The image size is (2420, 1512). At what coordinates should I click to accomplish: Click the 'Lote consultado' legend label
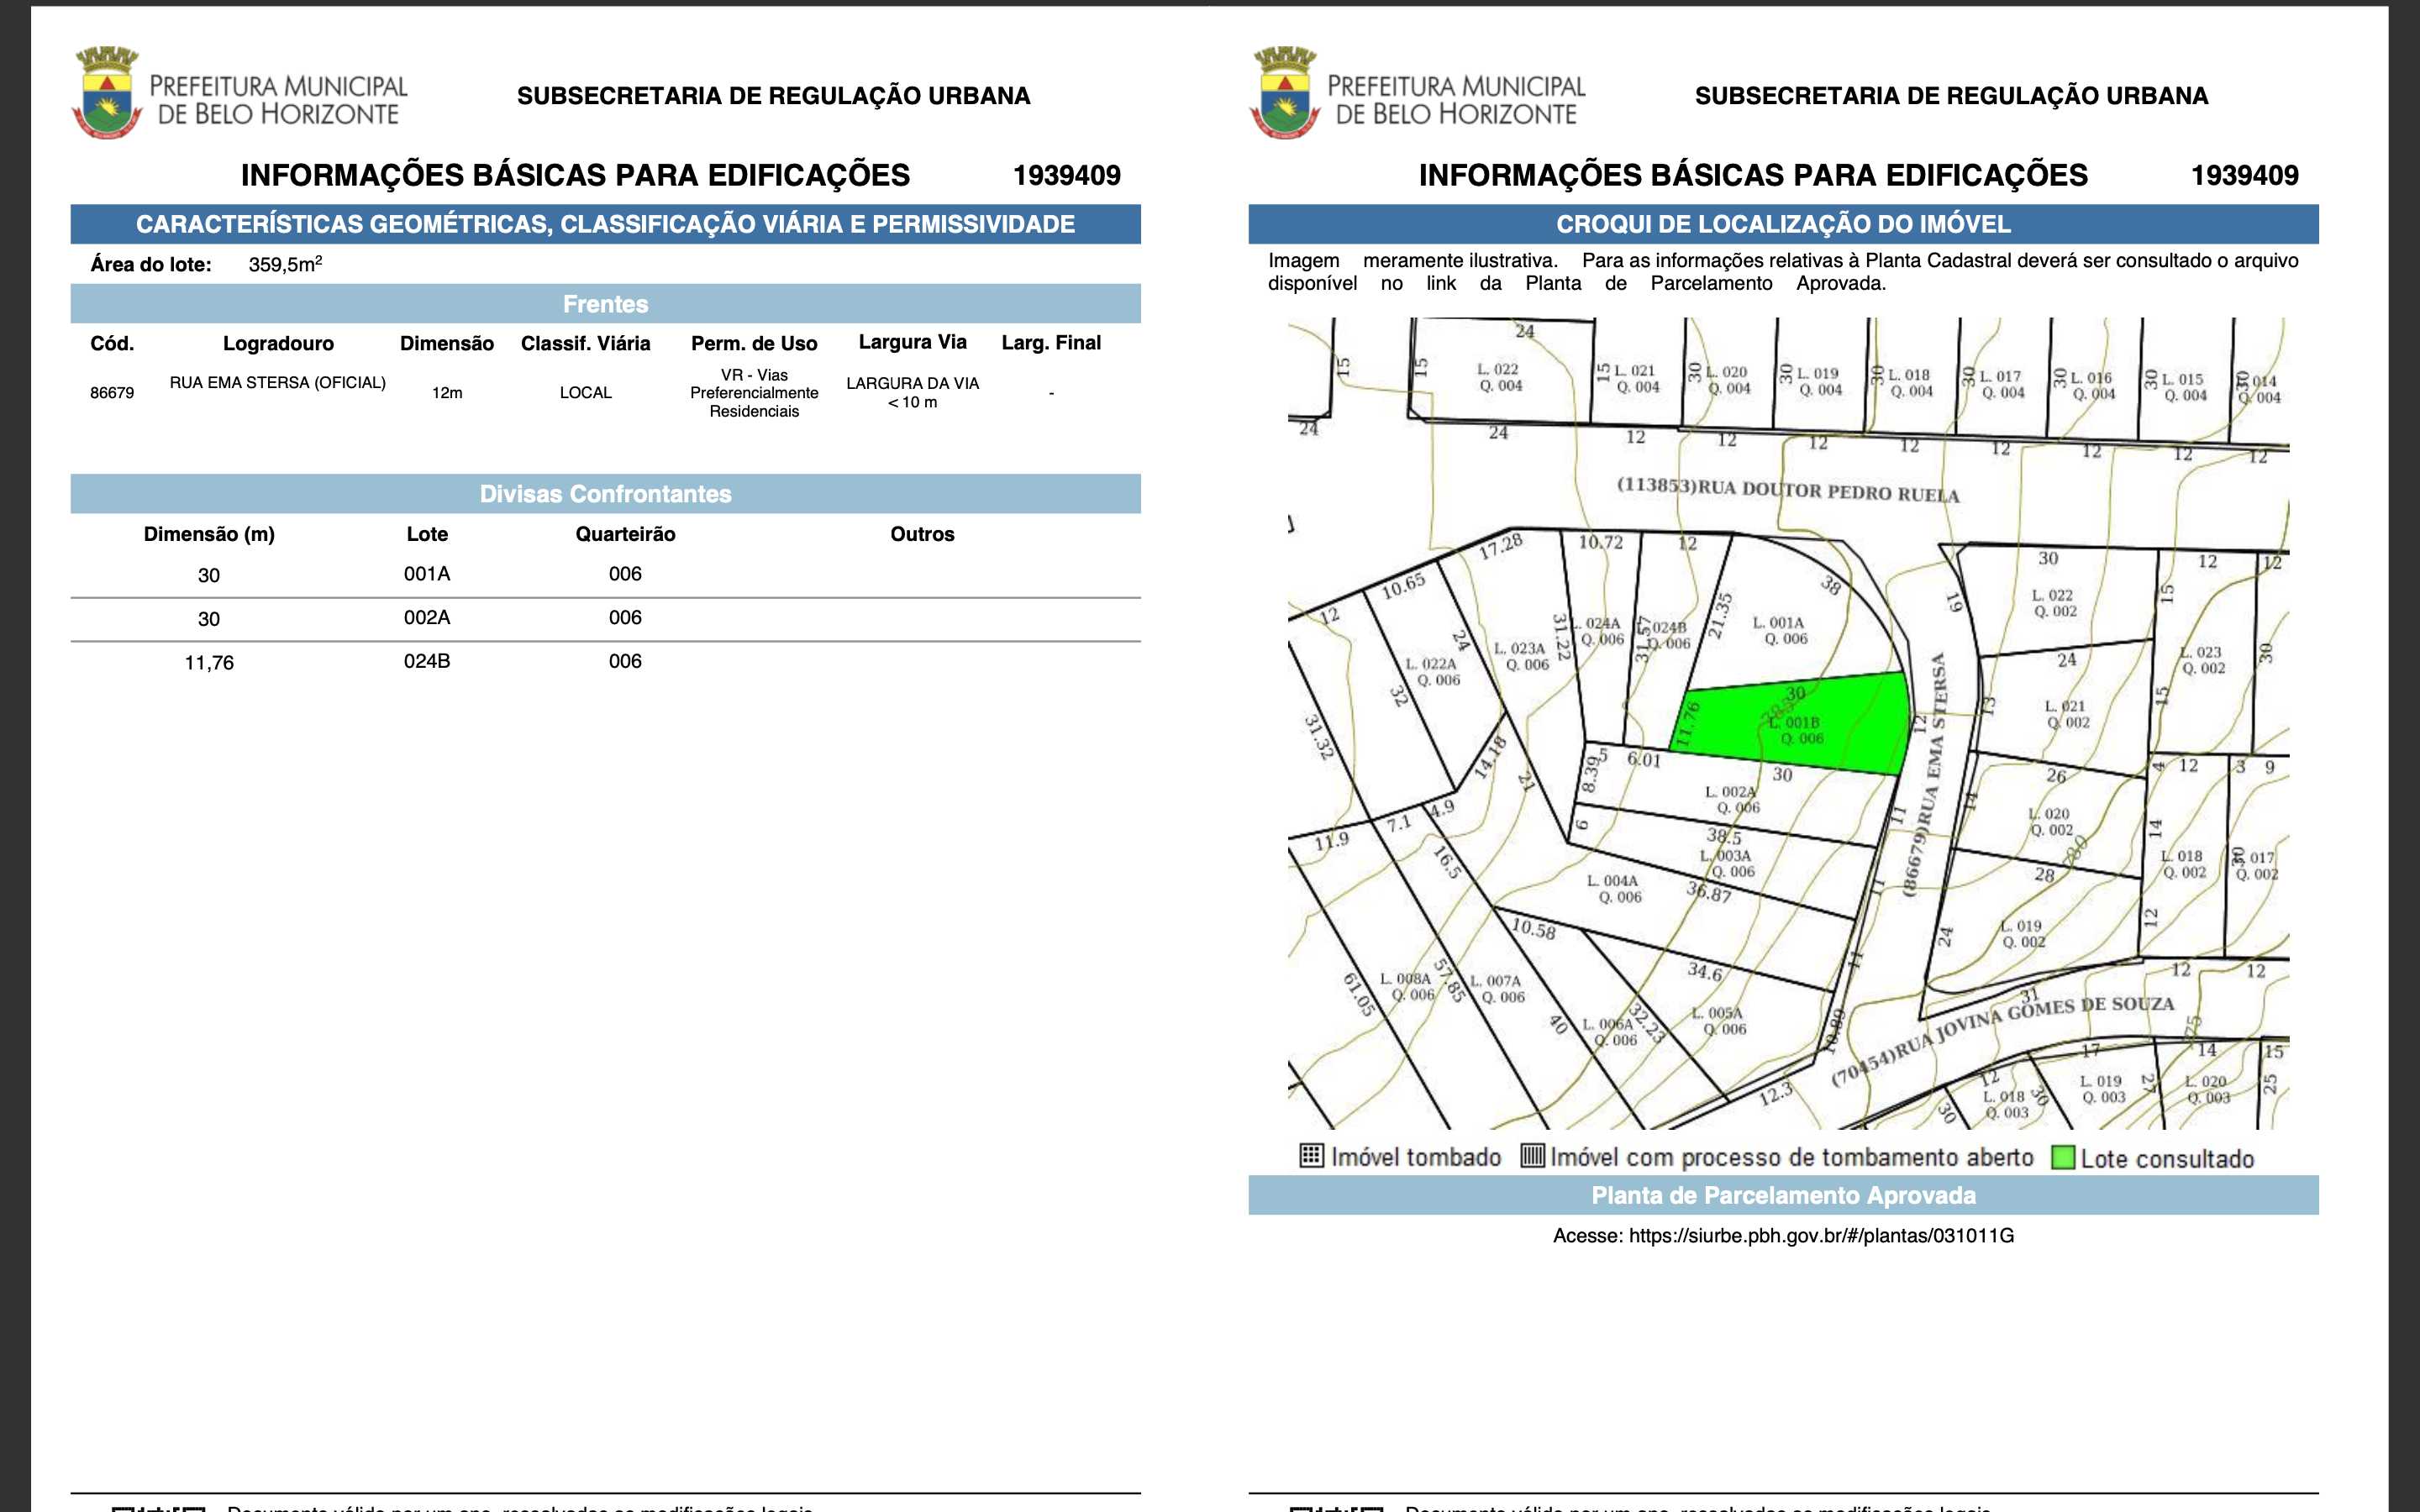(2167, 1158)
